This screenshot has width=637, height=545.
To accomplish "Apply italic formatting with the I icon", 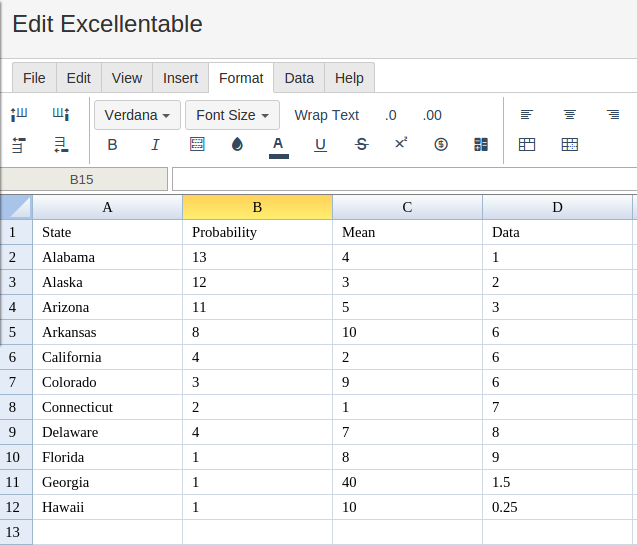I will click(155, 145).
